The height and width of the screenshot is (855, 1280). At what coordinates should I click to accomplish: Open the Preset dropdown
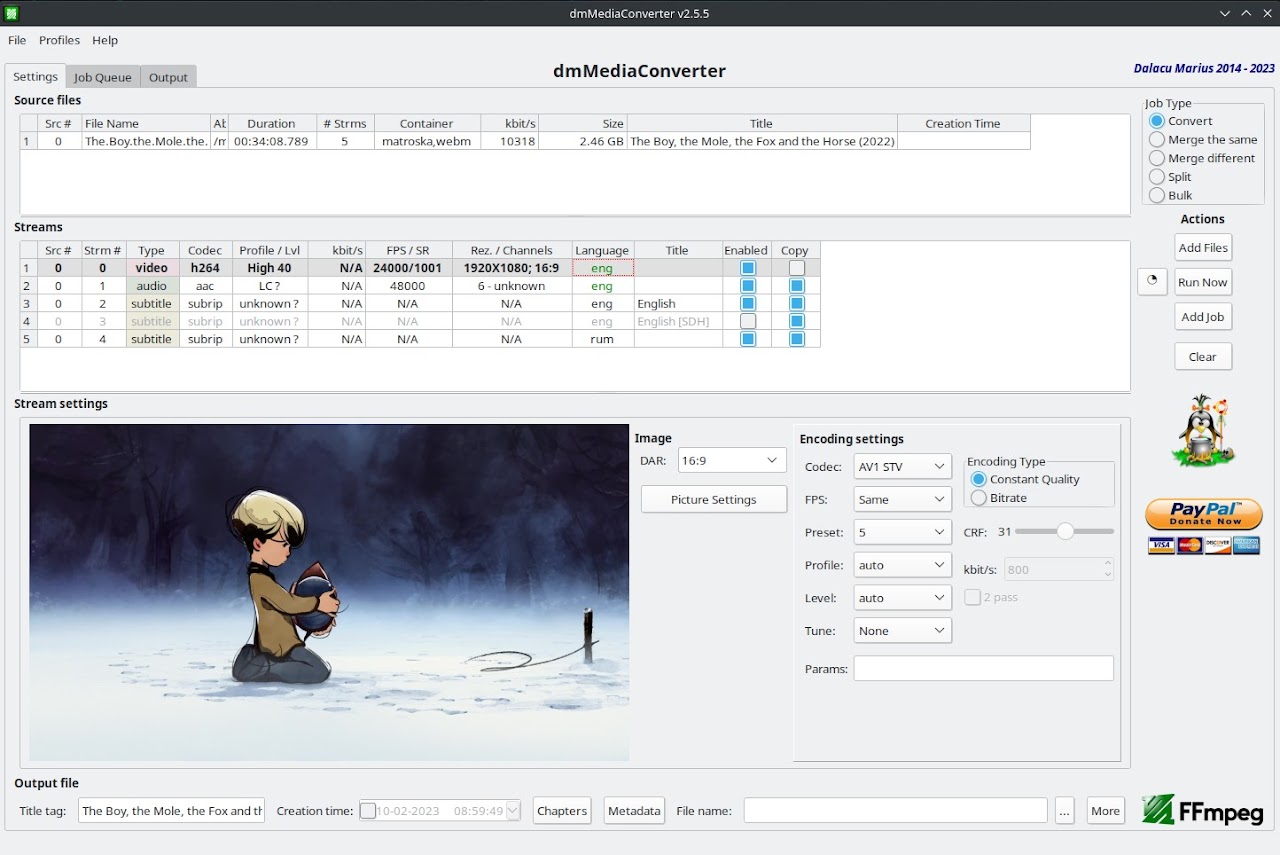click(901, 532)
